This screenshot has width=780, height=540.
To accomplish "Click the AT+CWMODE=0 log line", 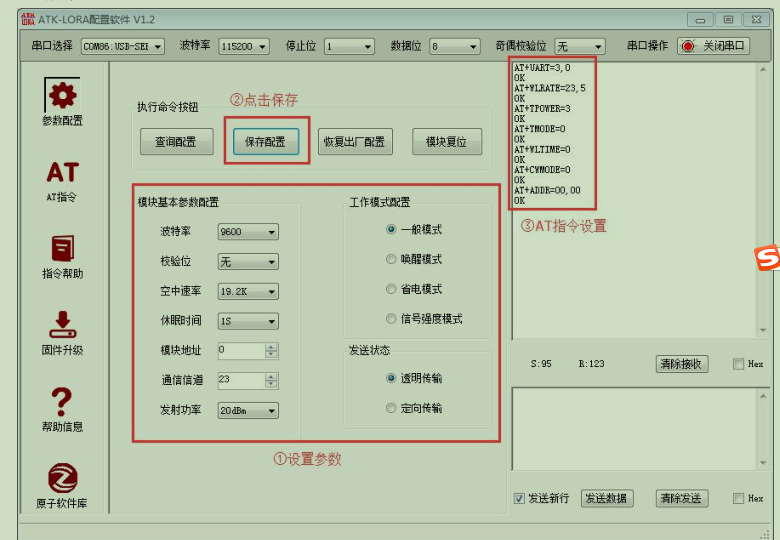I will (x=540, y=170).
